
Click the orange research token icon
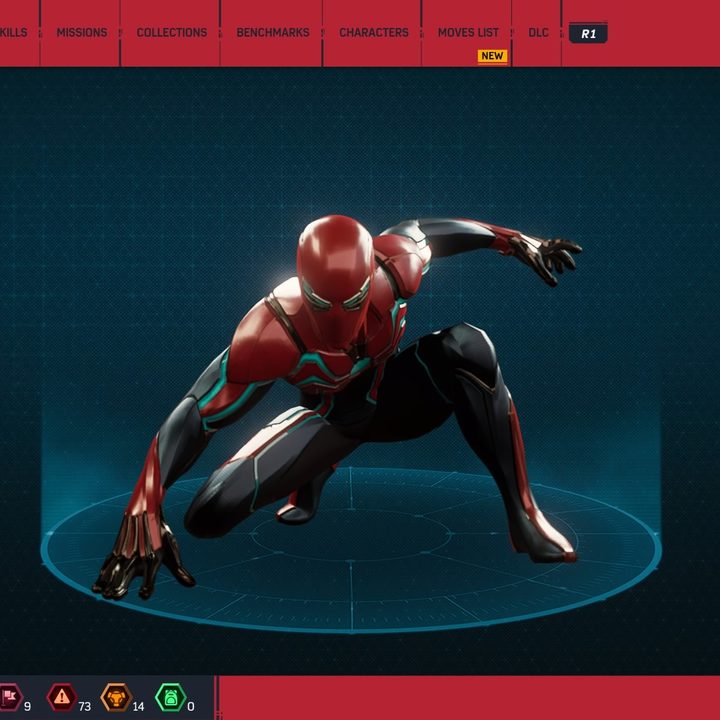pyautogui.click(x=117, y=697)
